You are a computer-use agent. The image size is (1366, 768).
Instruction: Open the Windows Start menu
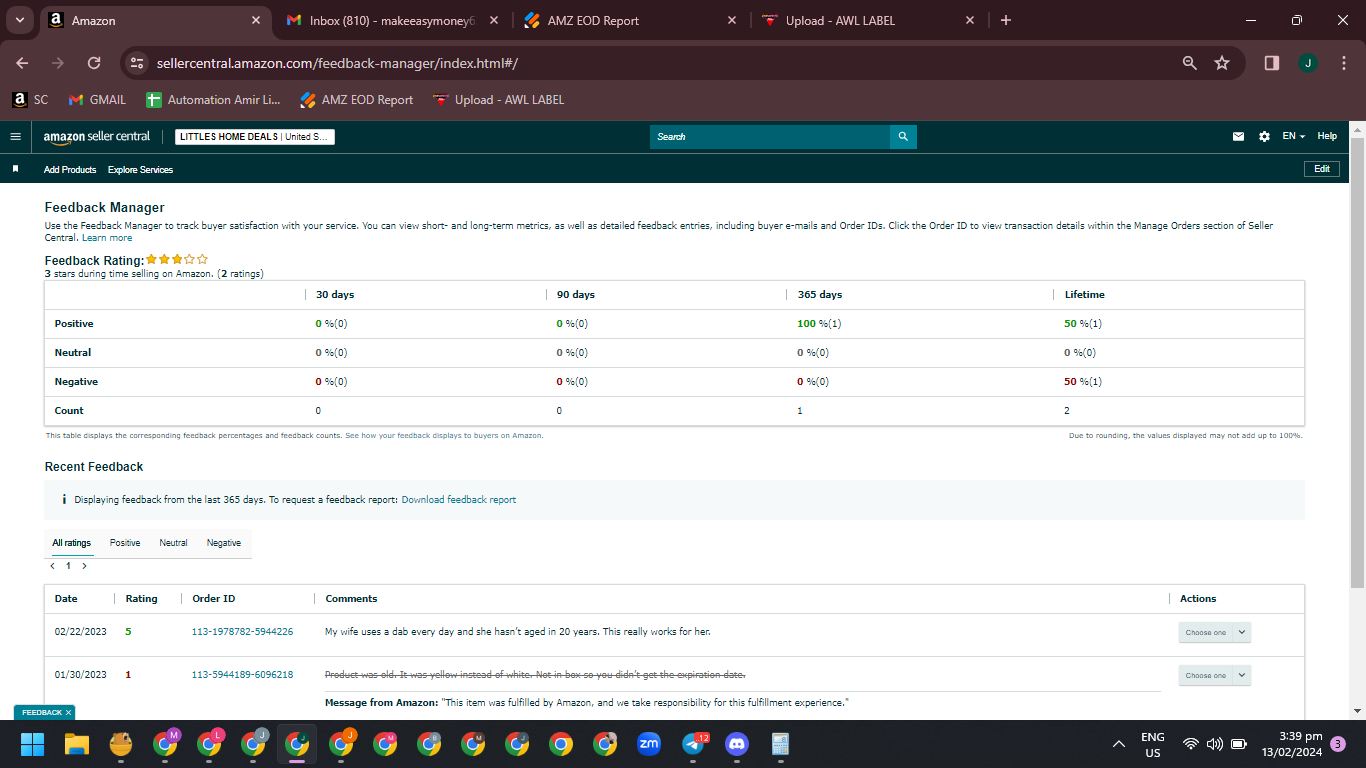tap(33, 744)
